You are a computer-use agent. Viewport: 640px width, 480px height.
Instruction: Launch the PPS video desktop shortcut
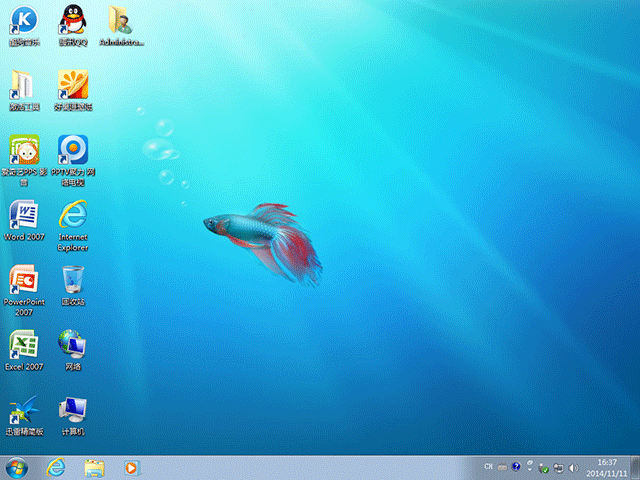tap(23, 150)
